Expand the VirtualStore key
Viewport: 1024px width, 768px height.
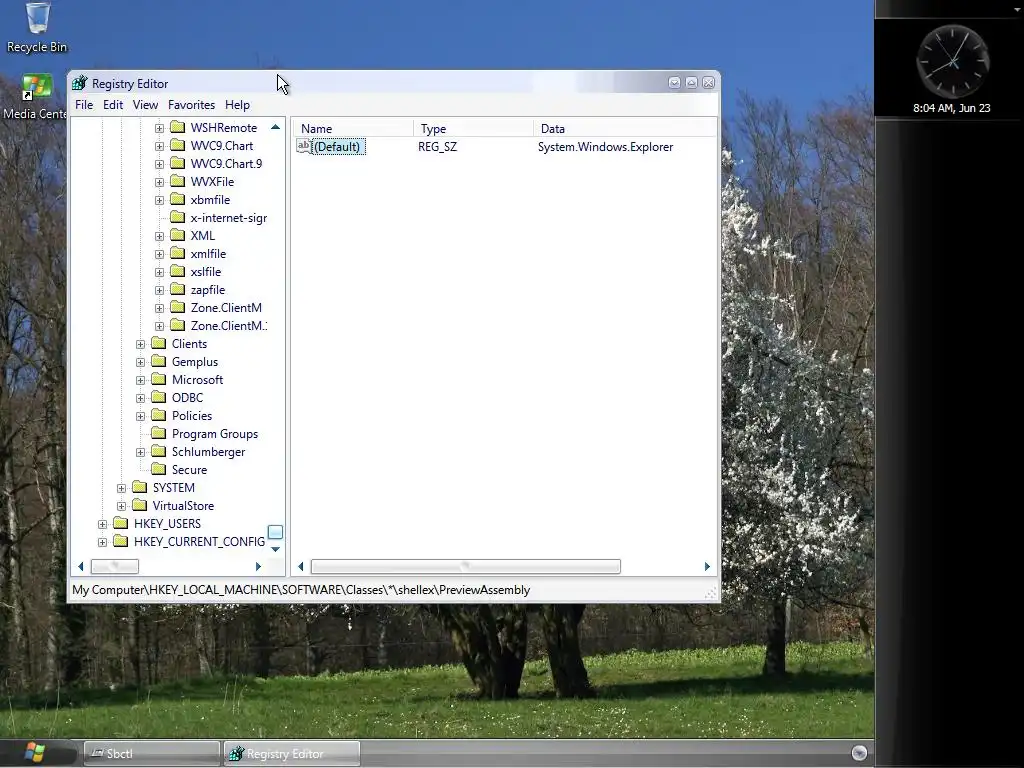(121, 506)
